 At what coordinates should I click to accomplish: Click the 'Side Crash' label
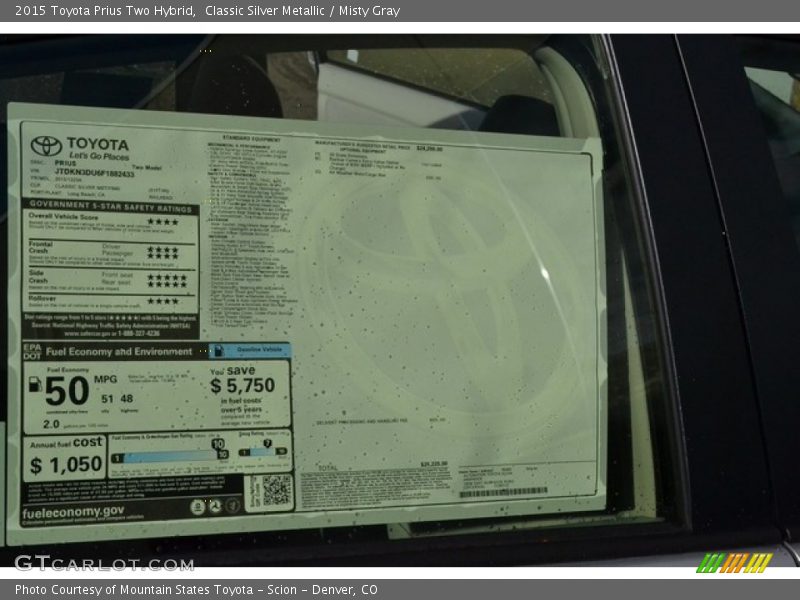(x=38, y=277)
